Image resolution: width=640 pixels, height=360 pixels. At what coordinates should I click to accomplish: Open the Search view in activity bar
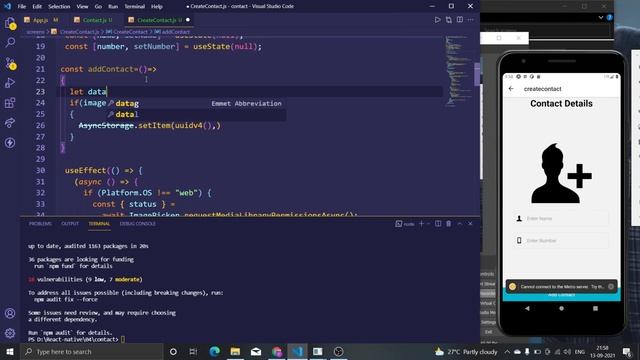pyautogui.click(x=10, y=42)
